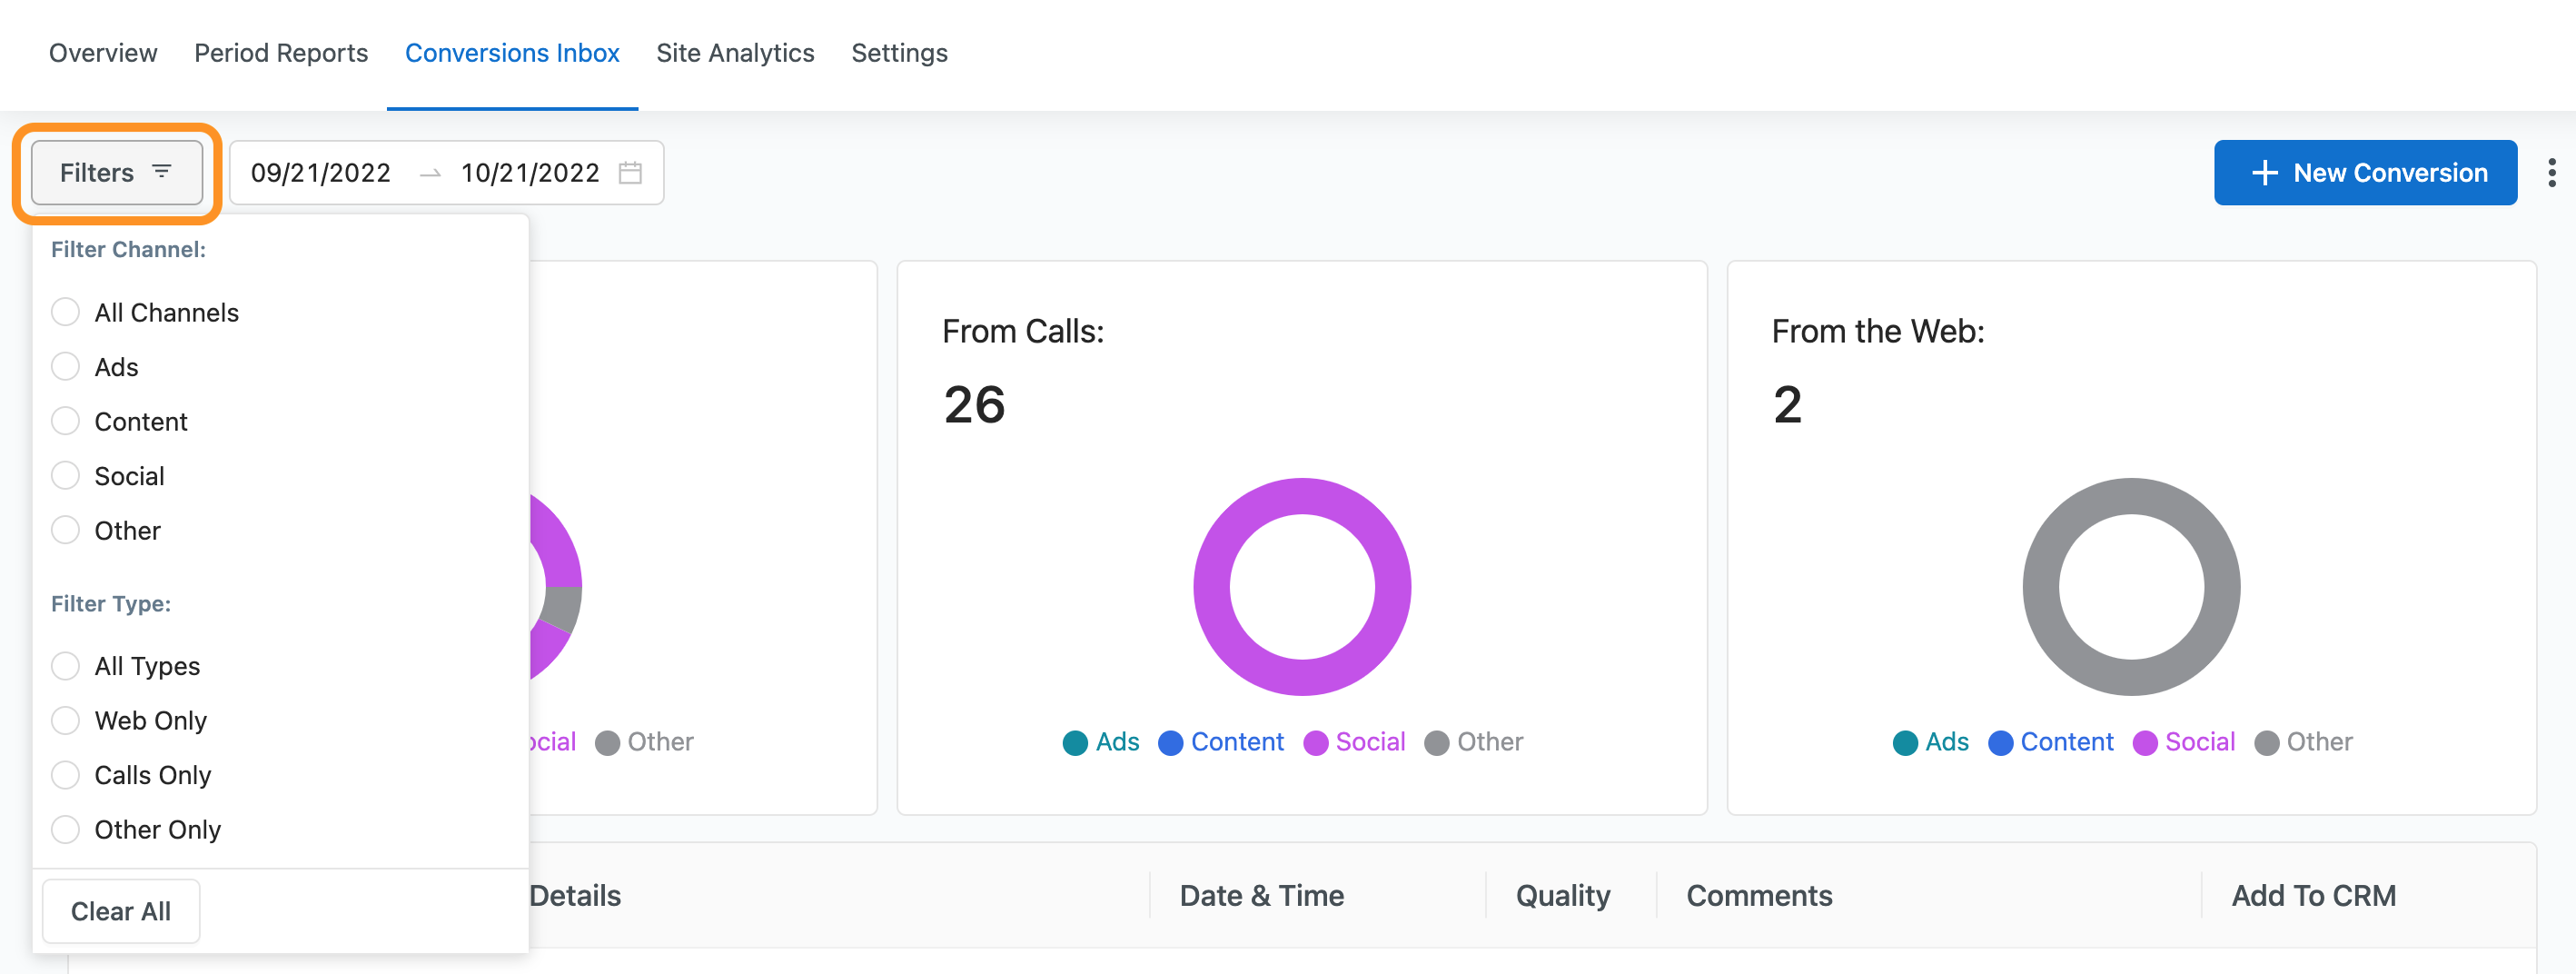Select the All Channels radio option
The width and height of the screenshot is (2576, 974).
66,313
